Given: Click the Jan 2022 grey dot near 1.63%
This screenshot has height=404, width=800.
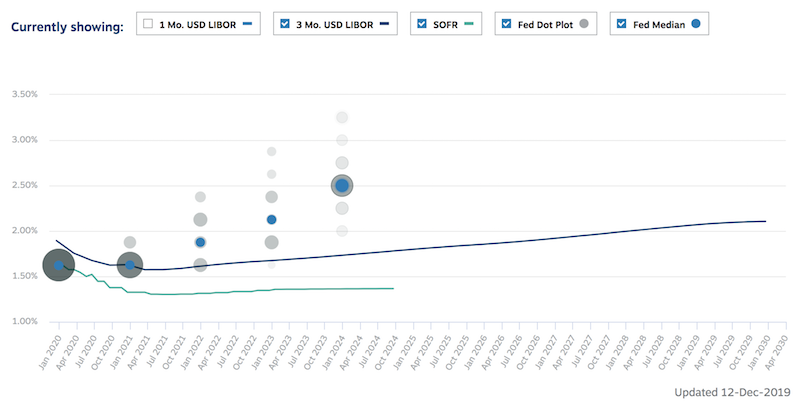Looking at the screenshot, I should [x=201, y=265].
